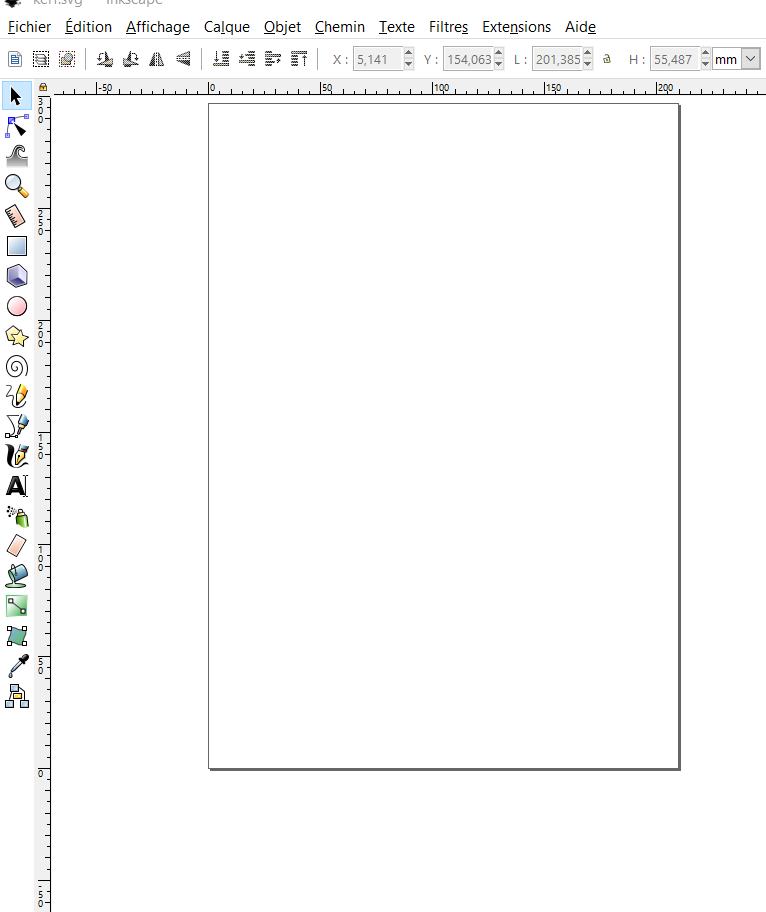Open the Édition menu
Screen dimensions: 766x912
pyautogui.click(x=88, y=27)
